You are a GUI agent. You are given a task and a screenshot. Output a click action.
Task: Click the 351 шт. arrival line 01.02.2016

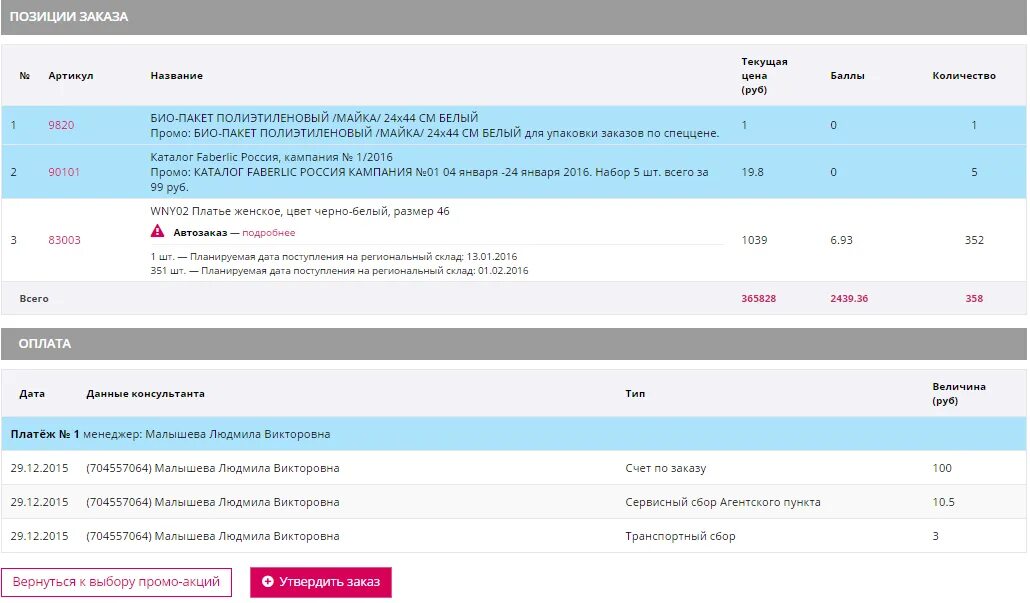click(339, 271)
